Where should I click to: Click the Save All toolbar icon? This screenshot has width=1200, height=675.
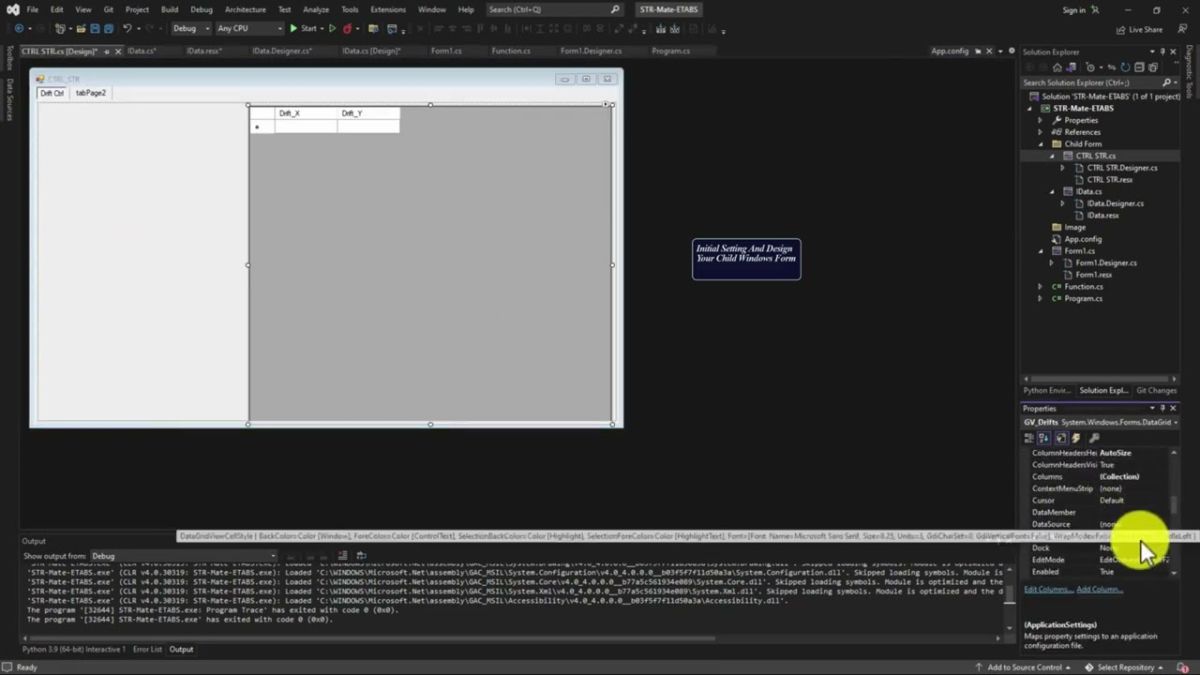(x=108, y=28)
